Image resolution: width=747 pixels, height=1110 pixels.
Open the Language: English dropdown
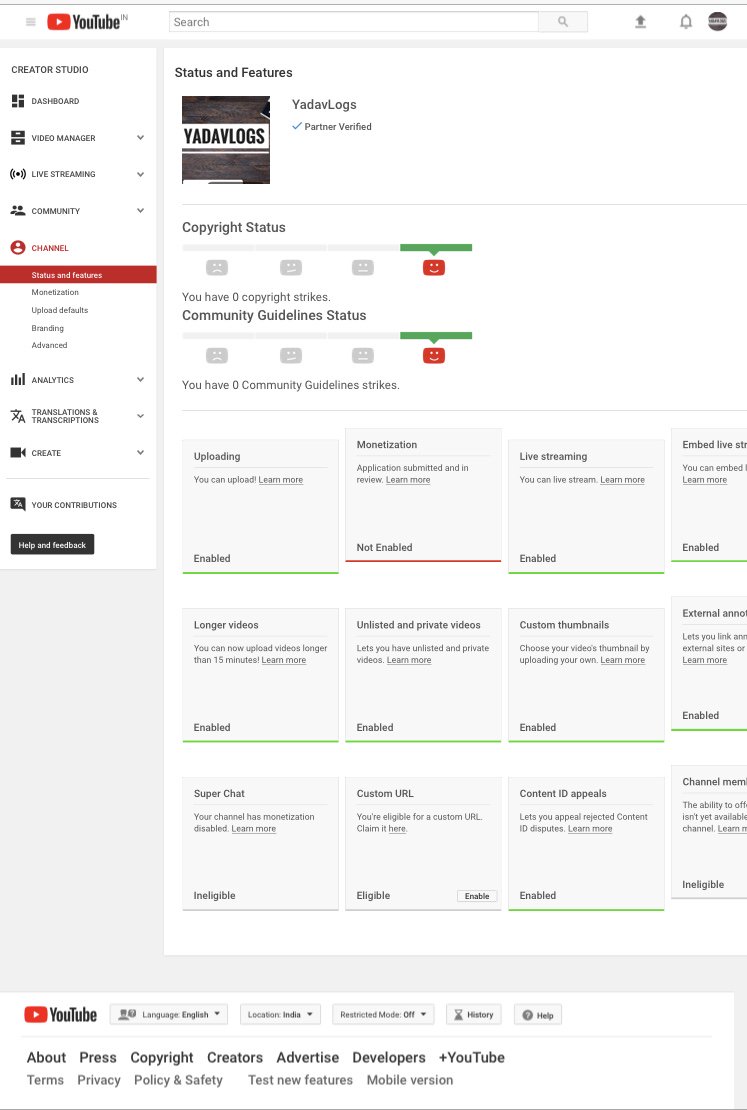pos(169,1014)
